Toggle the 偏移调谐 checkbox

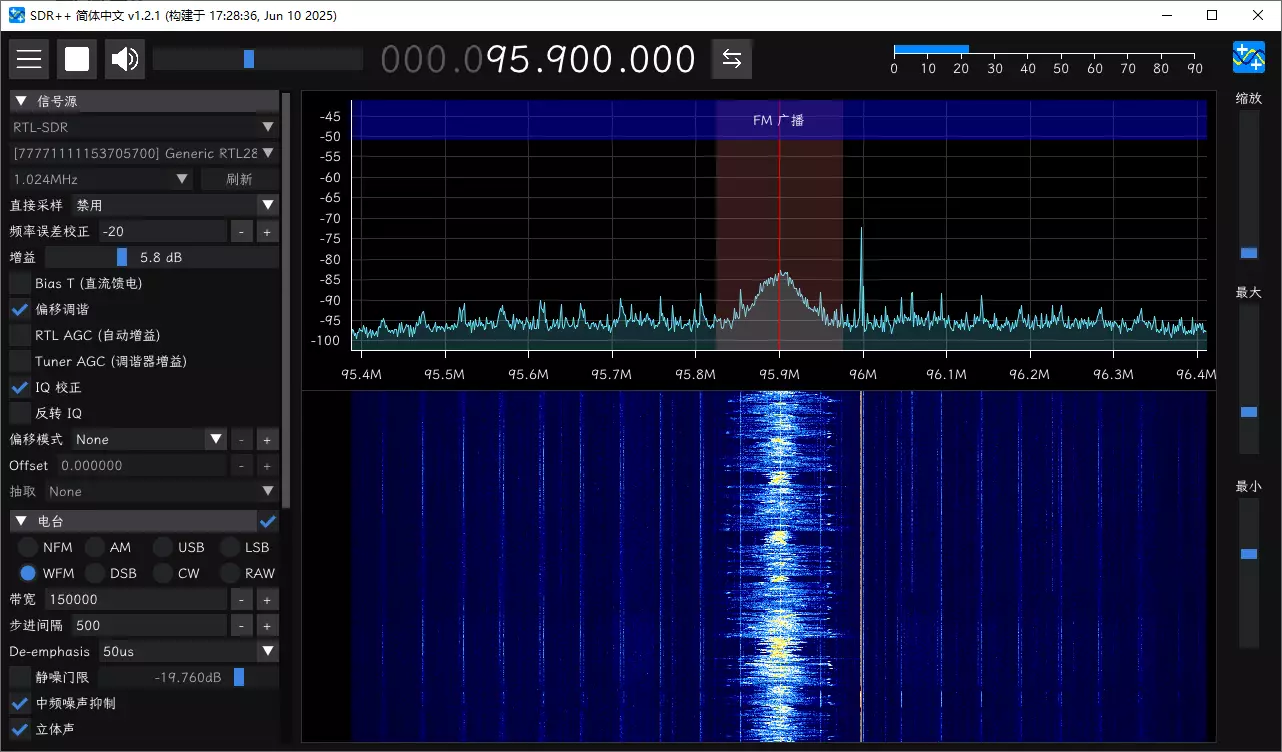coord(20,309)
